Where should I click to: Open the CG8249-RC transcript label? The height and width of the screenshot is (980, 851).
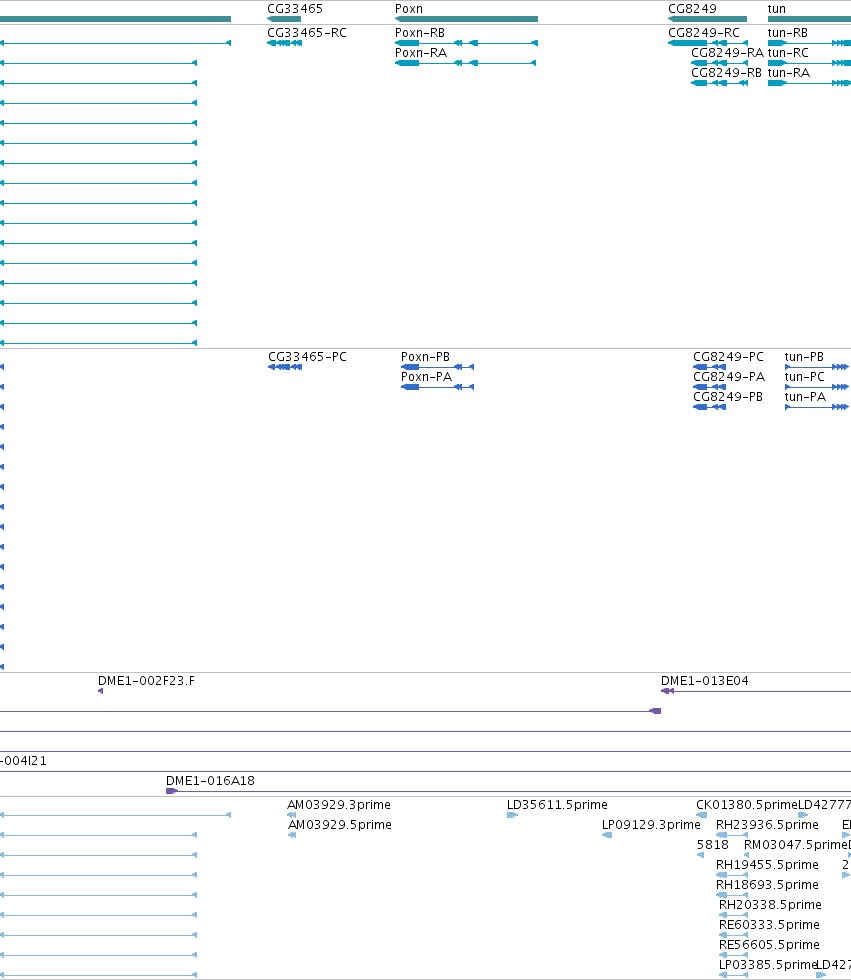coord(704,32)
